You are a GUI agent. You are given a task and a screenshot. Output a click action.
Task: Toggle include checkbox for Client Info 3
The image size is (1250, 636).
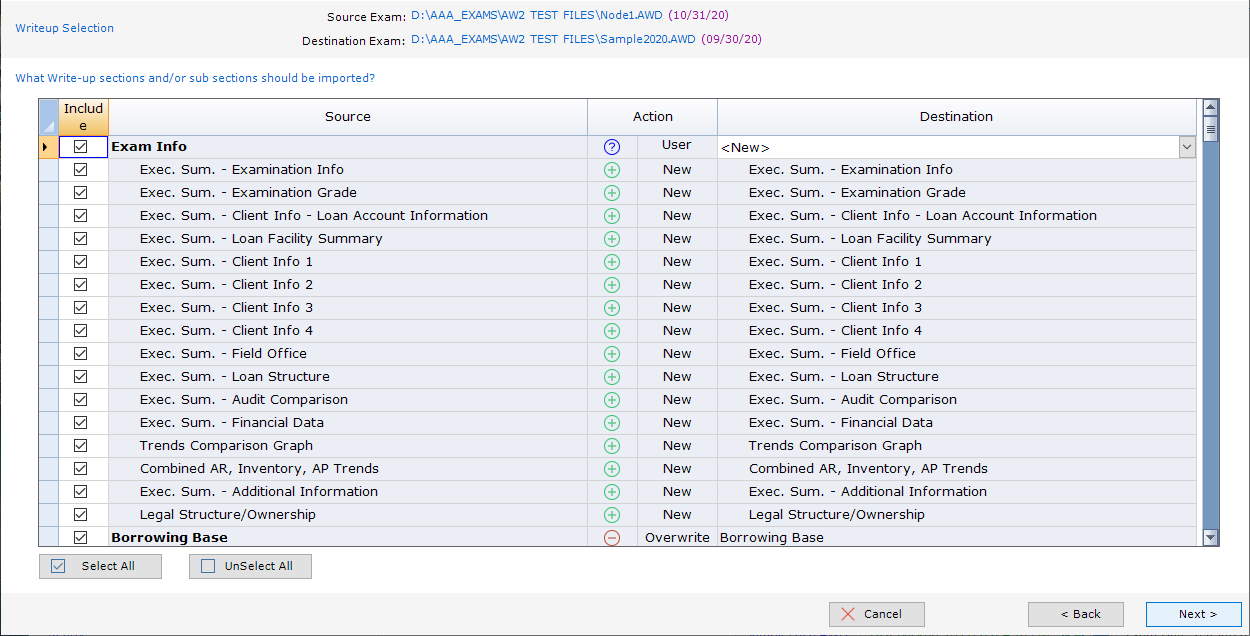tap(81, 308)
